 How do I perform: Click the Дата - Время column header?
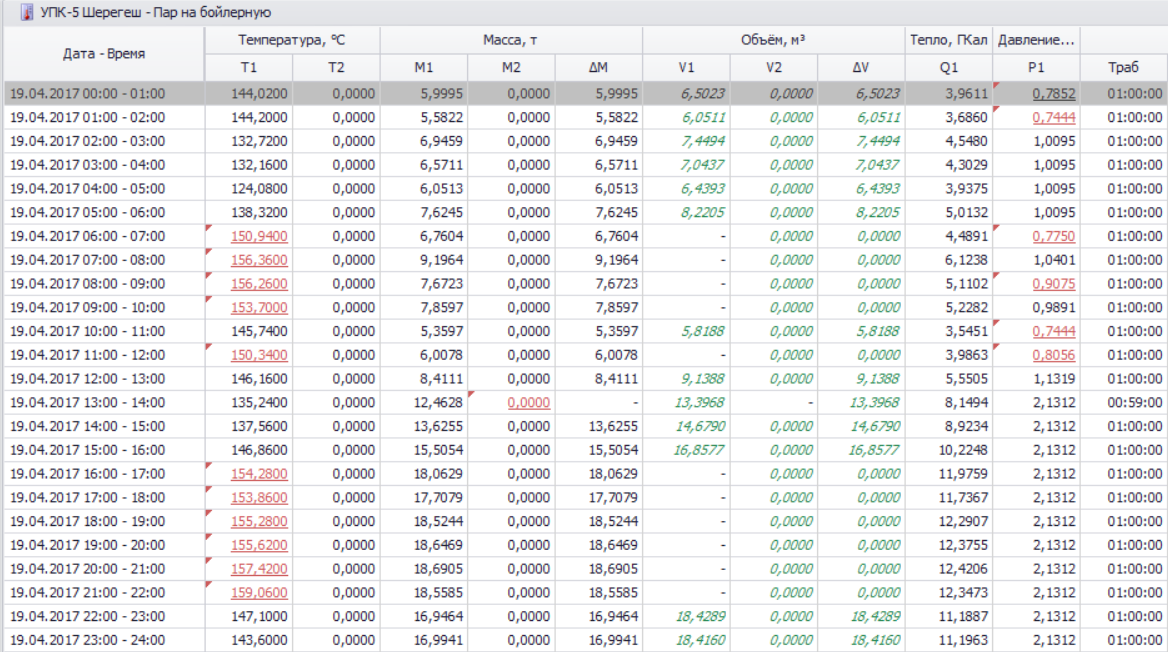pos(104,54)
